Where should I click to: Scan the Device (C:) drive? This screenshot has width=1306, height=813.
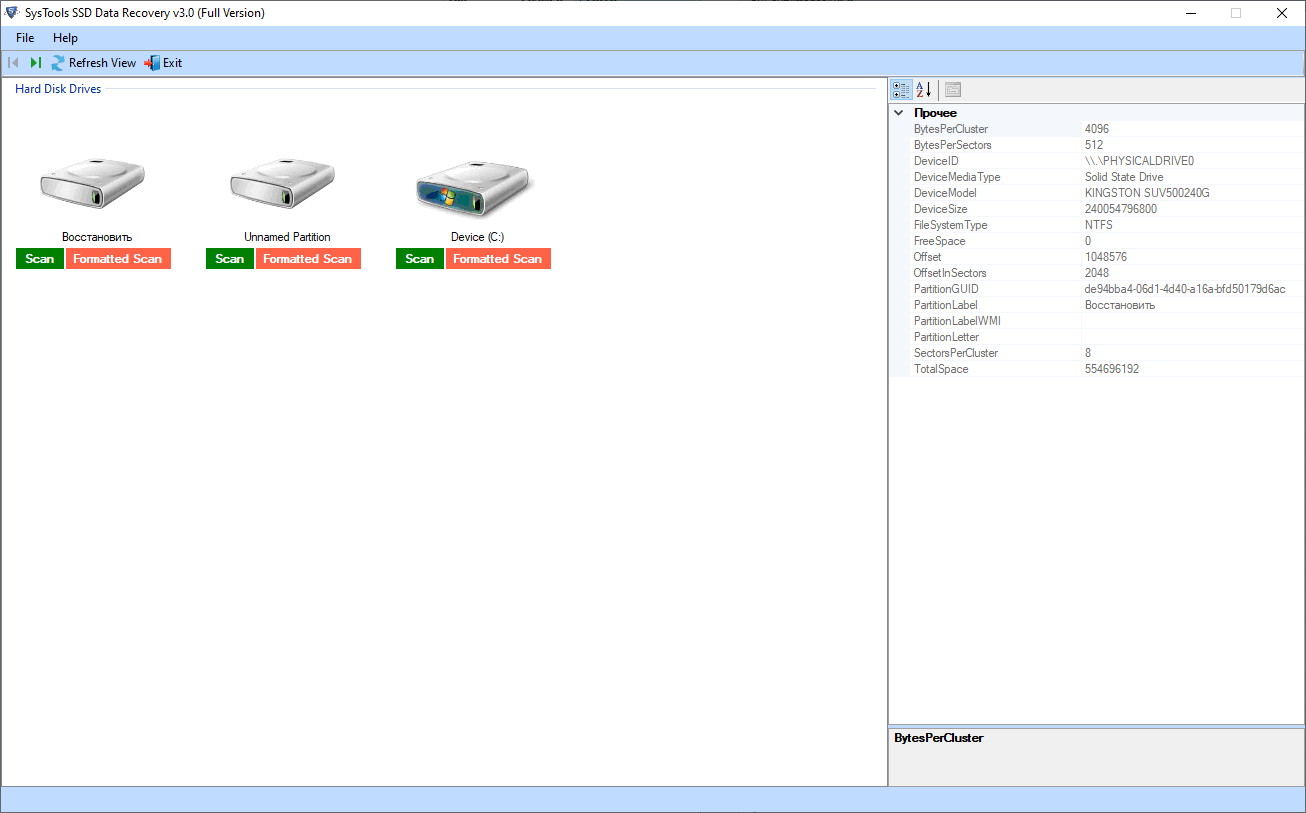click(420, 259)
